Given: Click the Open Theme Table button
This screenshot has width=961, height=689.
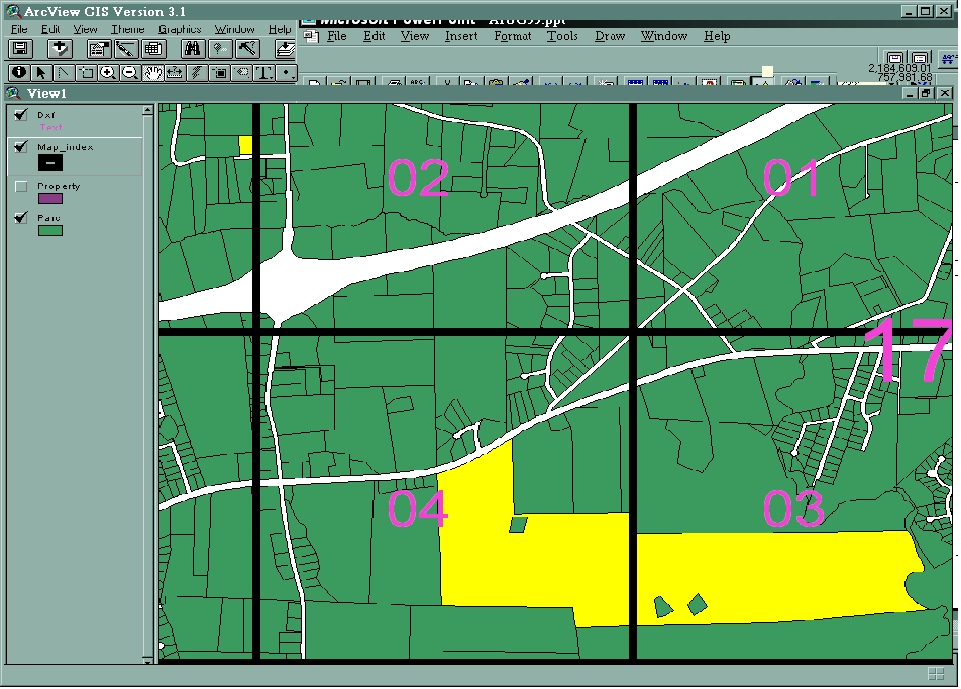Looking at the screenshot, I should click(153, 49).
